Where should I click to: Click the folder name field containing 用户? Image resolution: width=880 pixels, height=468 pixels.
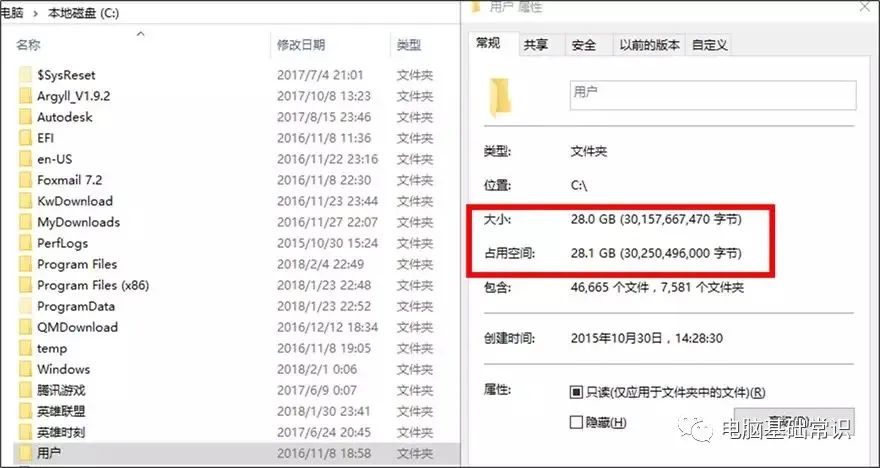click(713, 95)
